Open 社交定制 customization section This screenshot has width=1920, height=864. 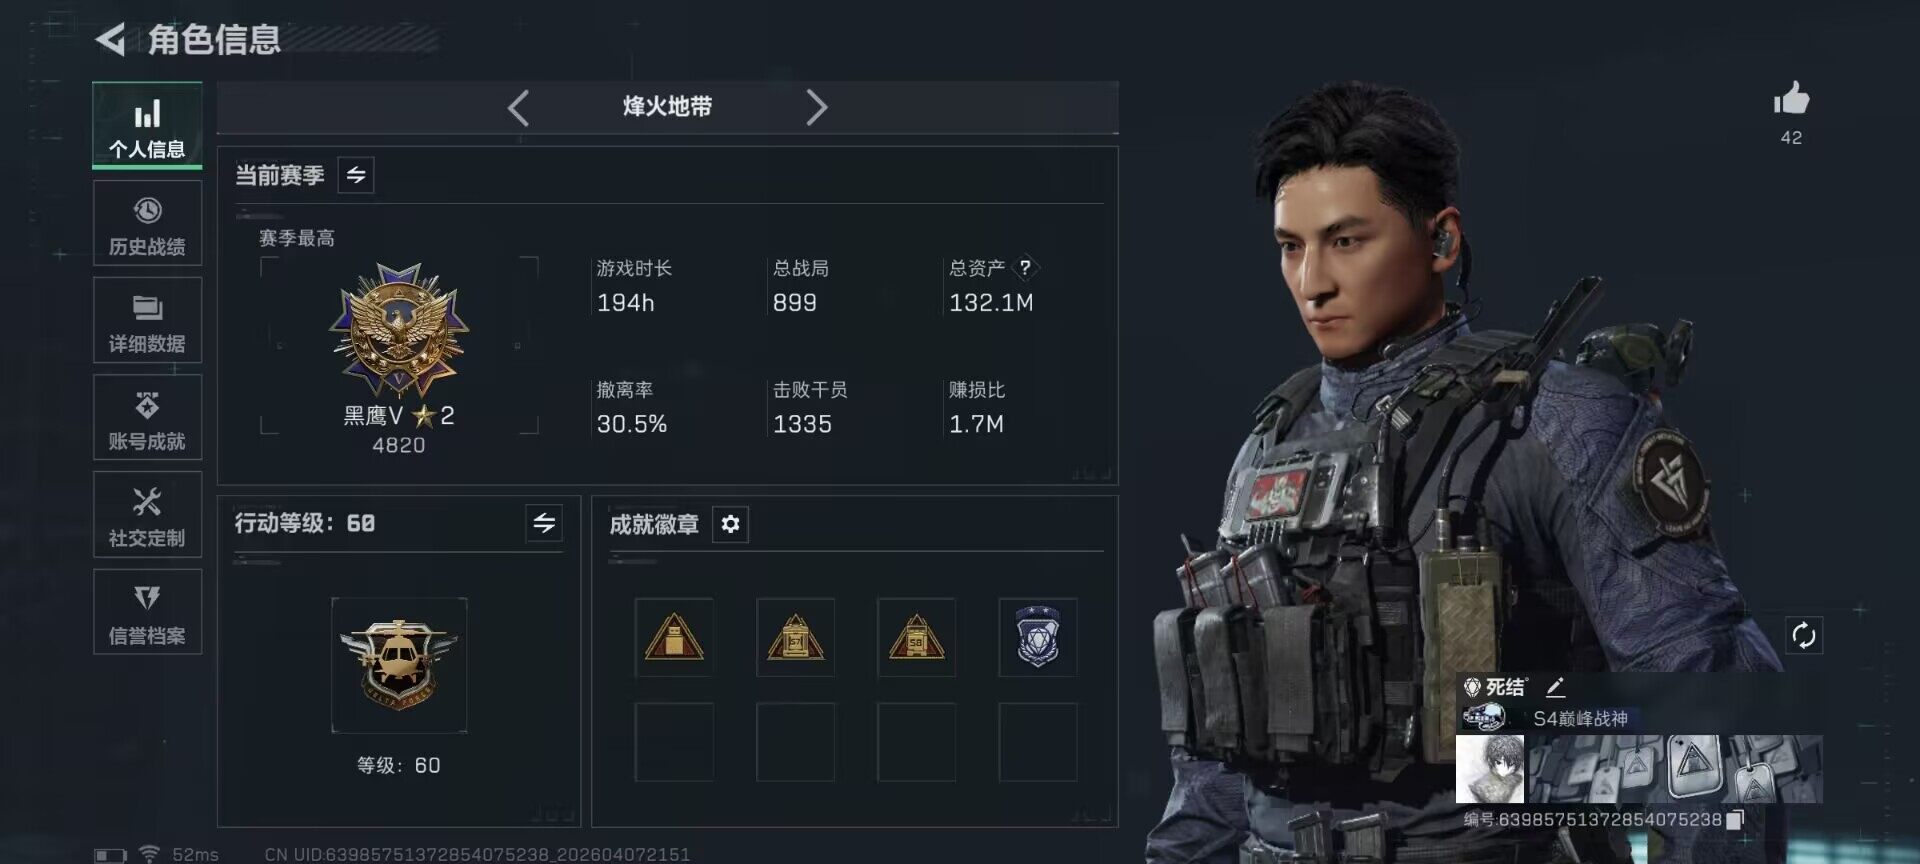(147, 515)
